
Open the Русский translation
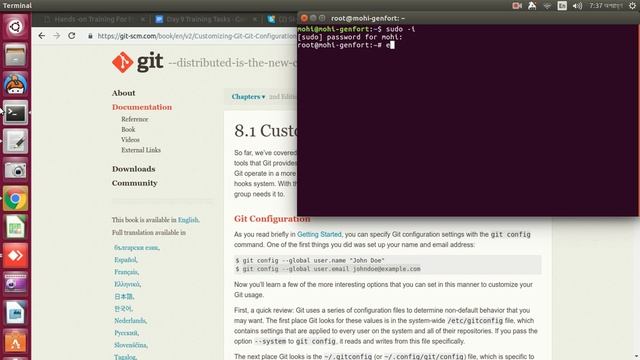(126, 333)
